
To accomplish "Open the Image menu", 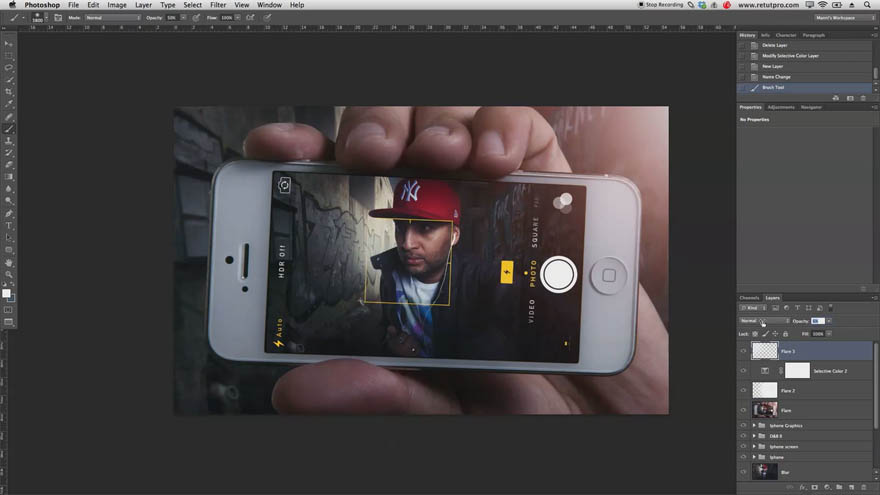I will (x=117, y=5).
